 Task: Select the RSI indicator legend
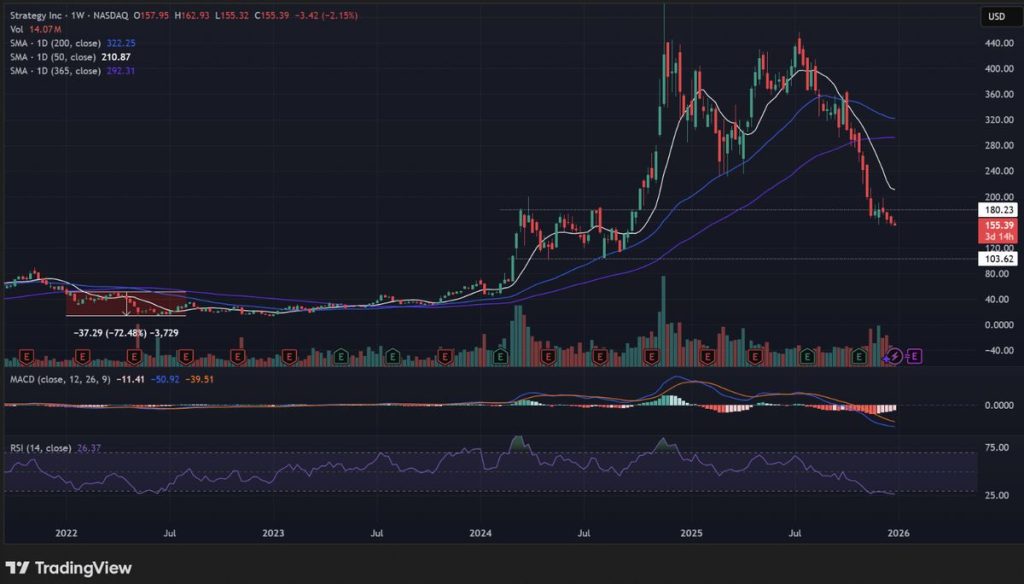coord(40,448)
